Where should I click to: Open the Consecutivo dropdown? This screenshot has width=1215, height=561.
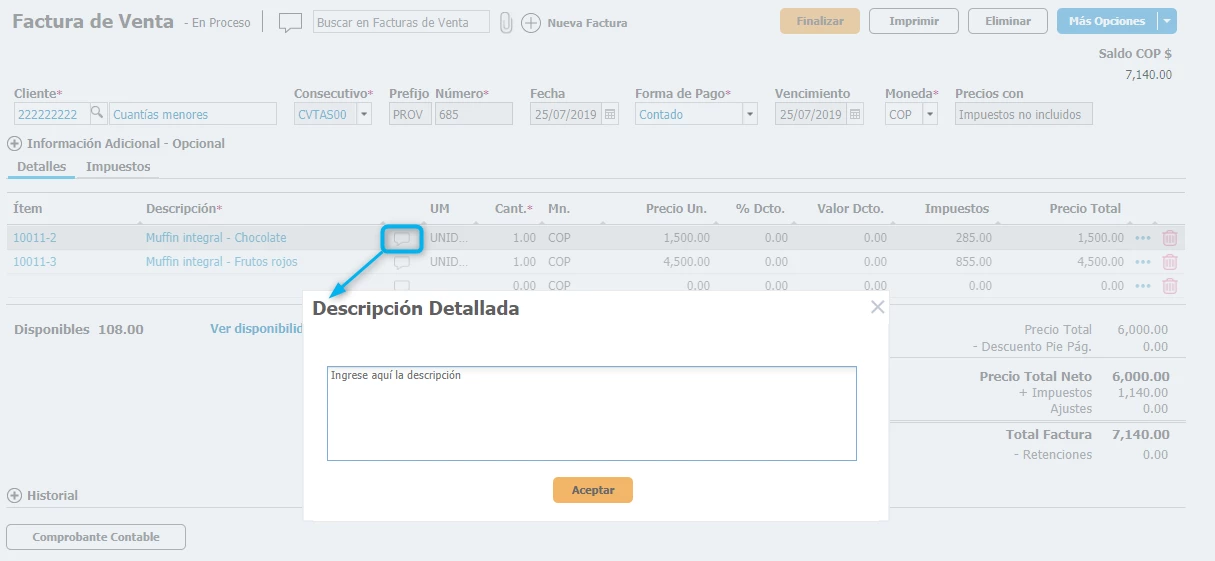click(x=363, y=115)
